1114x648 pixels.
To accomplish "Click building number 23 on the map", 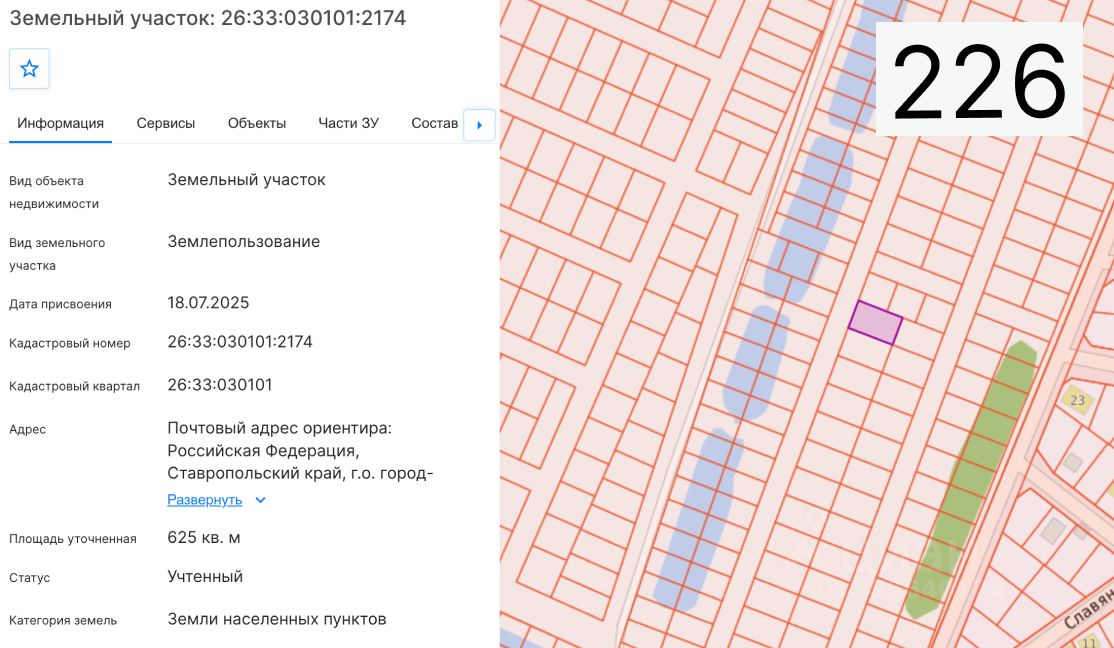I will click(1077, 400).
